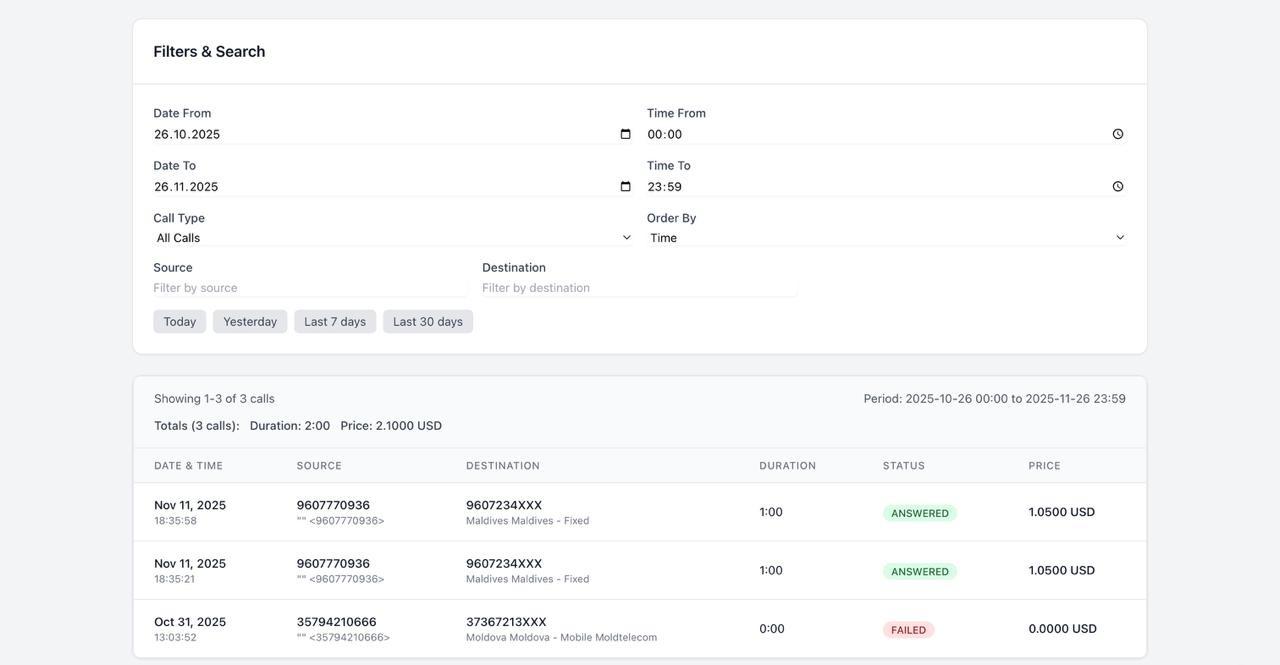Open the Date From calendar picker icon

[x=625, y=134]
